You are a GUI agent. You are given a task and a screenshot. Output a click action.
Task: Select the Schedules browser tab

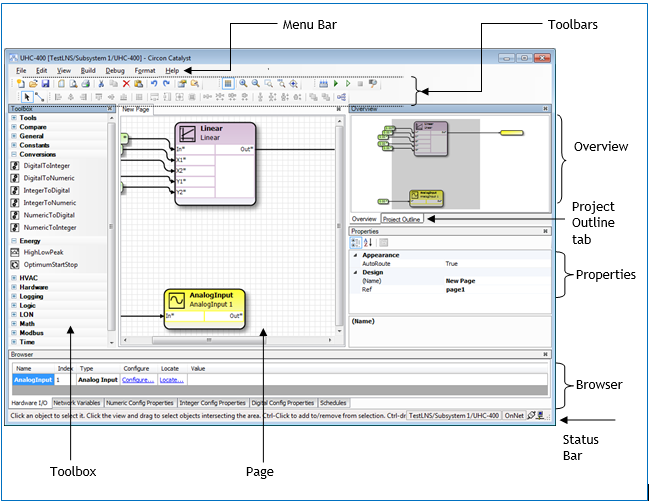333,403
